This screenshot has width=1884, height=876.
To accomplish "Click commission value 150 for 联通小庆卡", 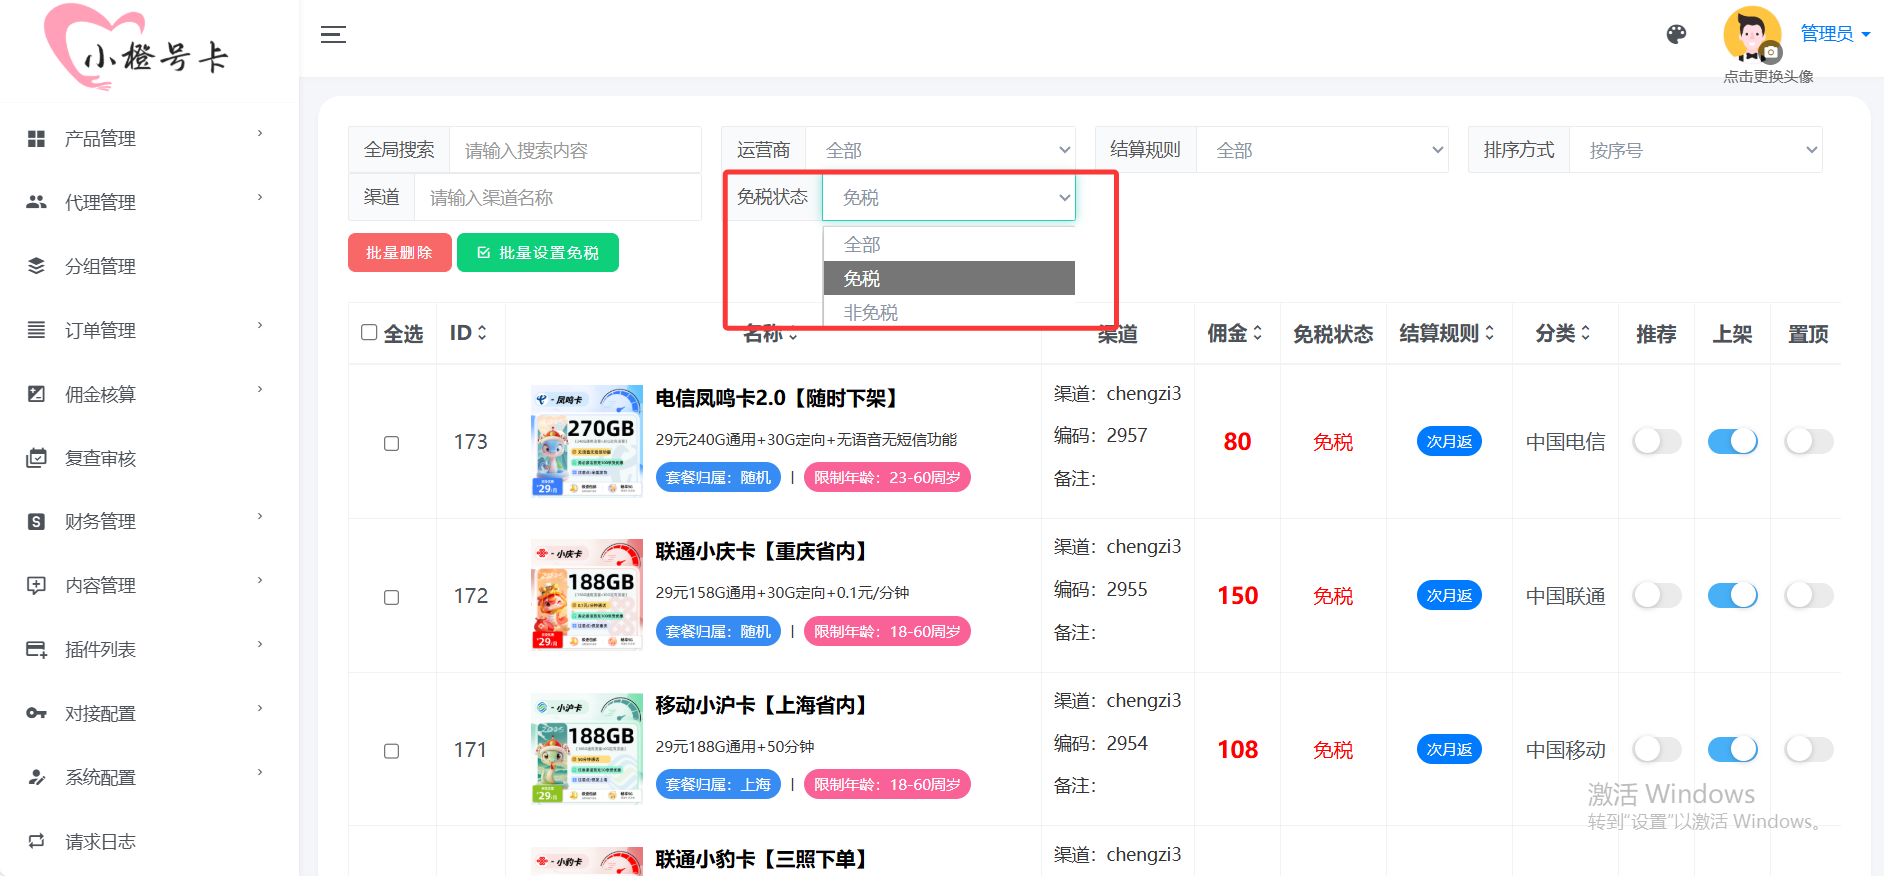I will pos(1238,595).
